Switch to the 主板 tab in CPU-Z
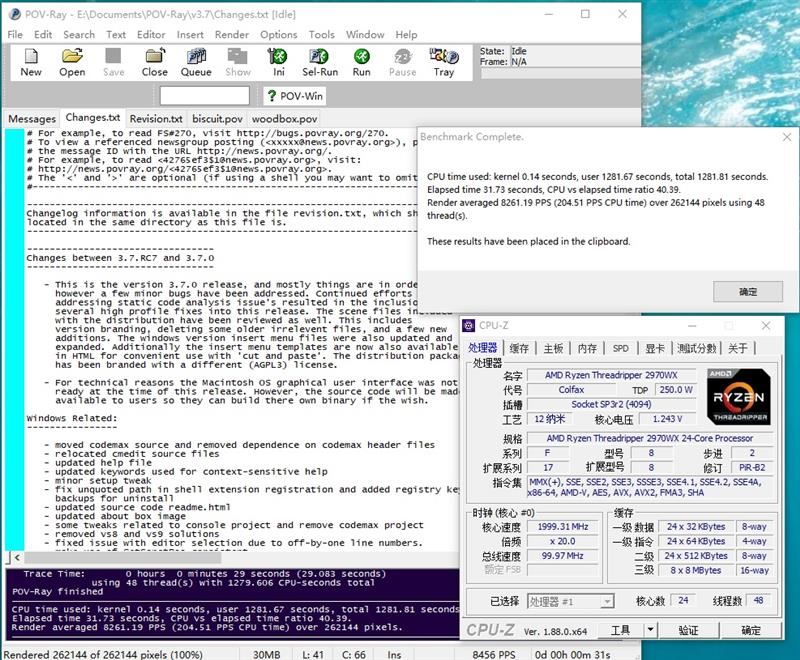 click(x=553, y=348)
